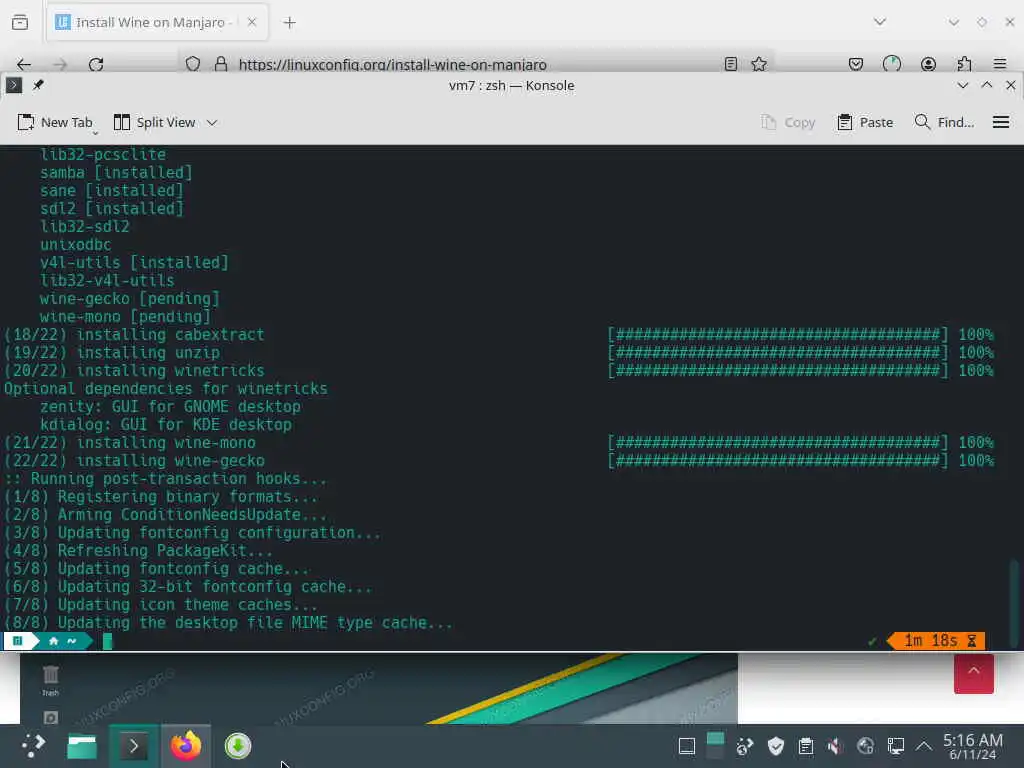This screenshot has width=1024, height=768.
Task: Toggle the muted audio volume tray icon
Action: (x=835, y=746)
